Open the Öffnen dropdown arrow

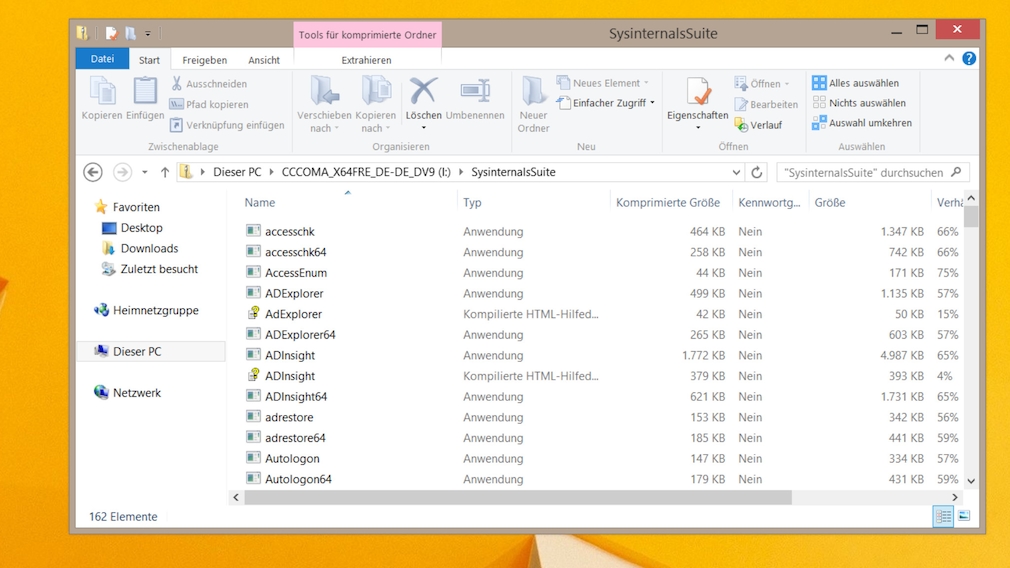(786, 84)
